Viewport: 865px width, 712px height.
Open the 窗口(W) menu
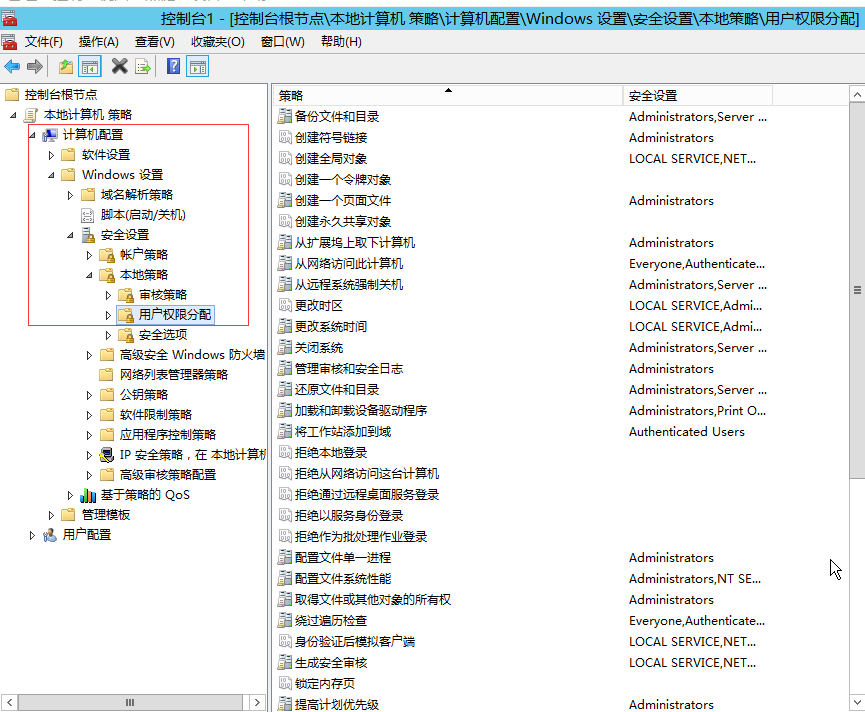[283, 42]
